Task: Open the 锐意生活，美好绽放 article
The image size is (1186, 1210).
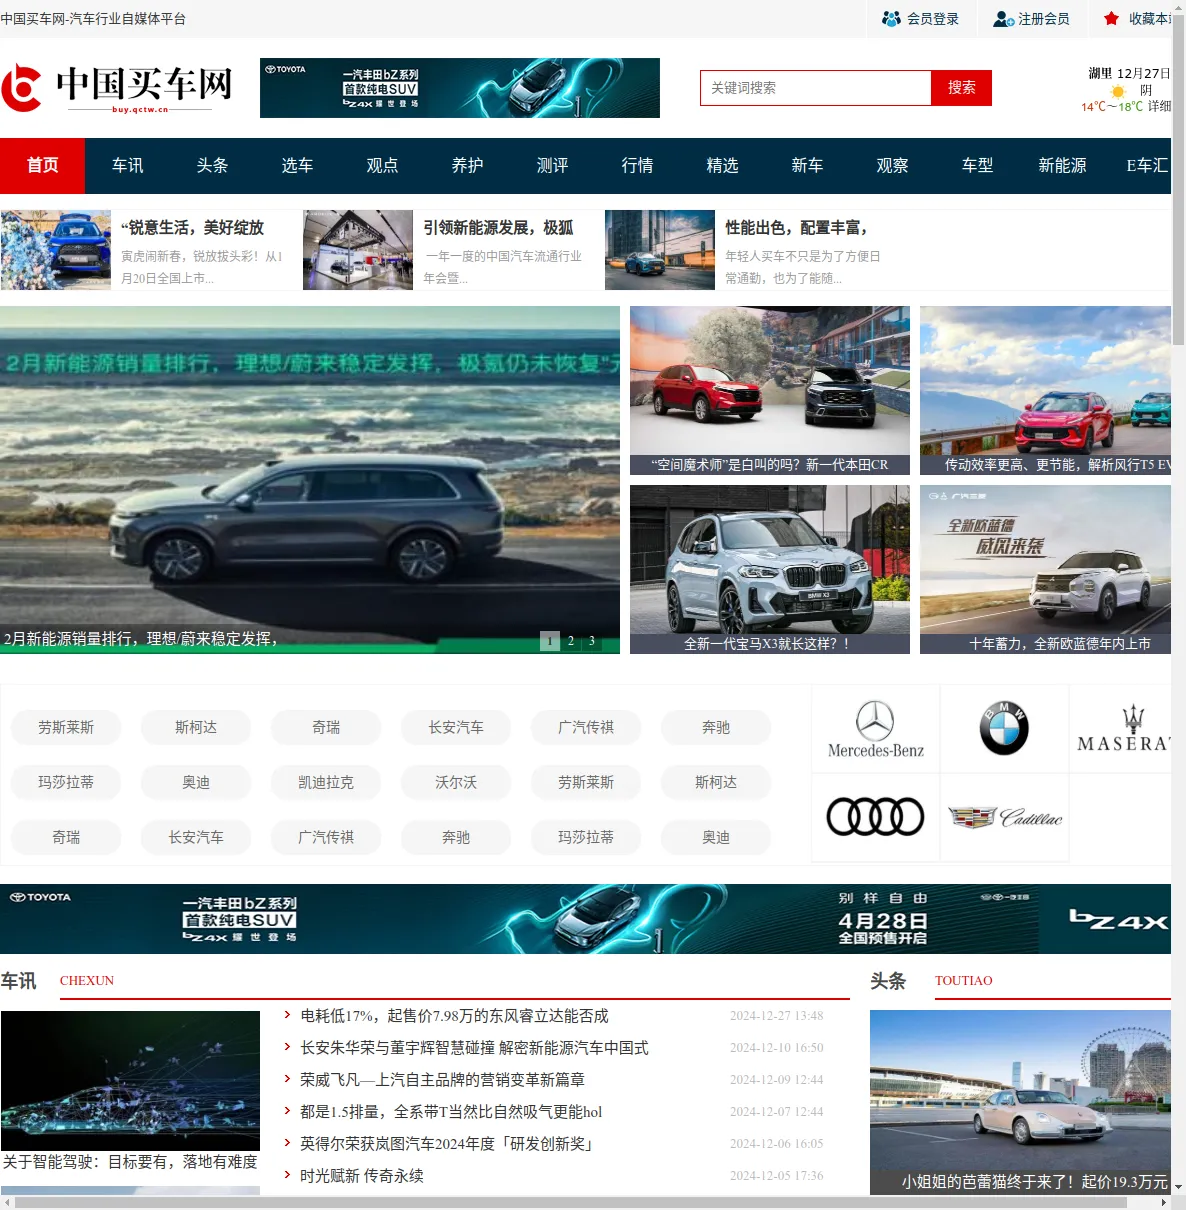Action: coord(193,228)
